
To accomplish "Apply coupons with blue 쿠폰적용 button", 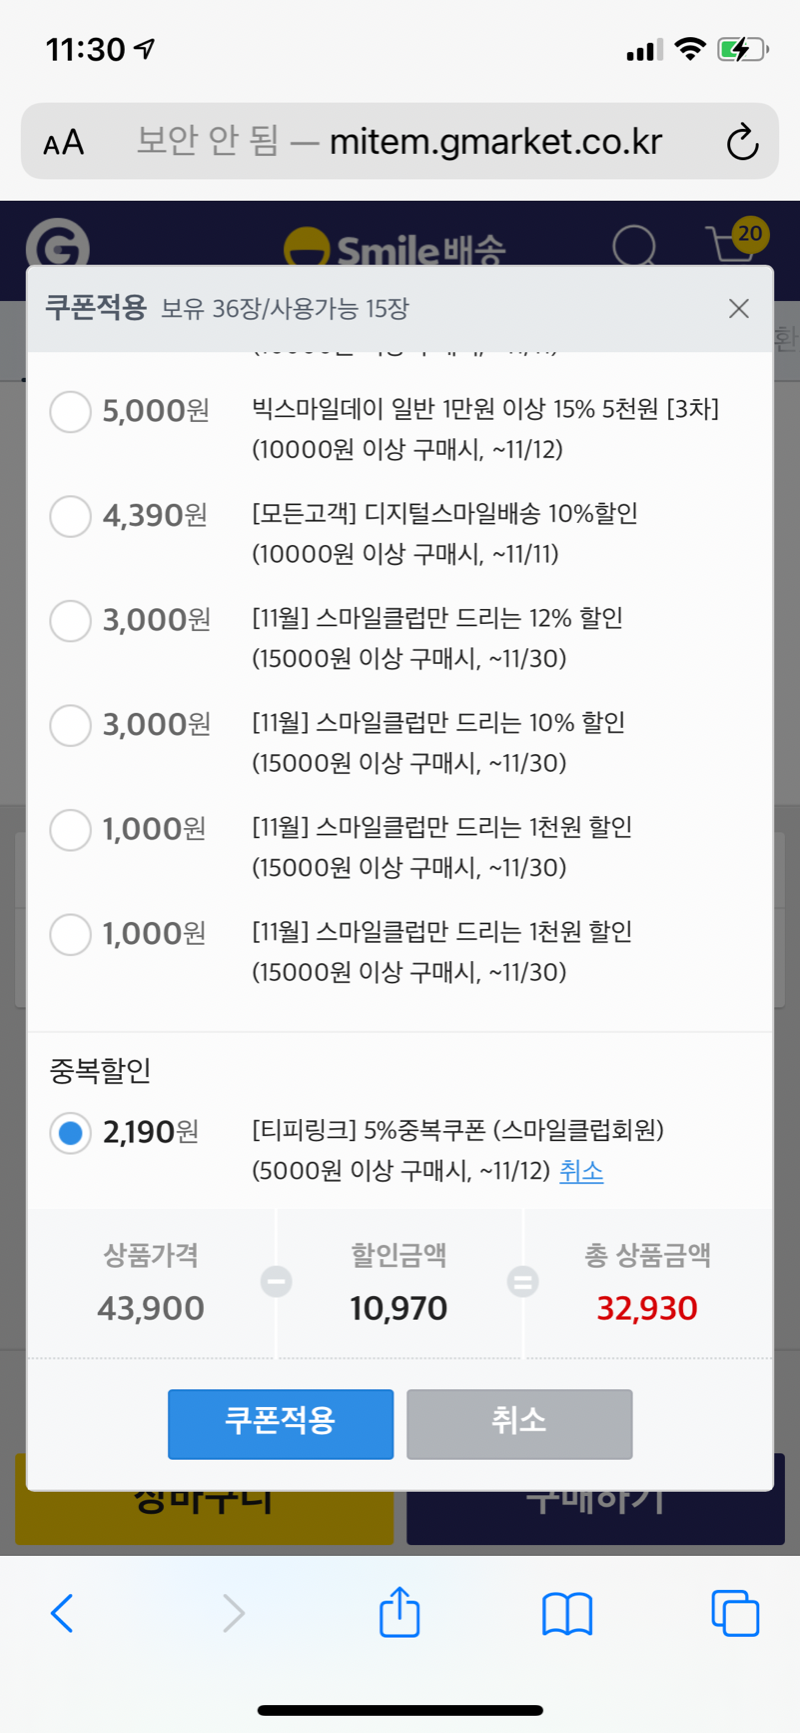I will pyautogui.click(x=280, y=1423).
